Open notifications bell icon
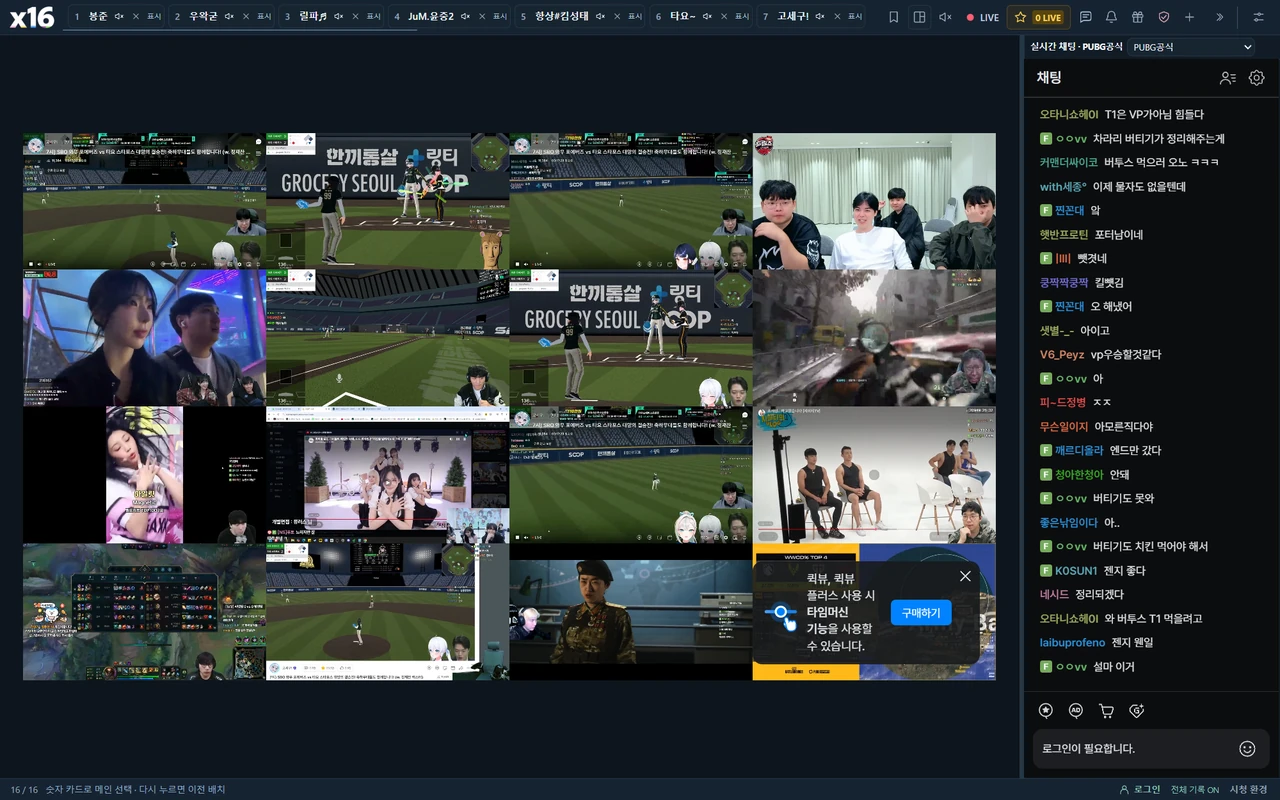 [x=1111, y=17]
